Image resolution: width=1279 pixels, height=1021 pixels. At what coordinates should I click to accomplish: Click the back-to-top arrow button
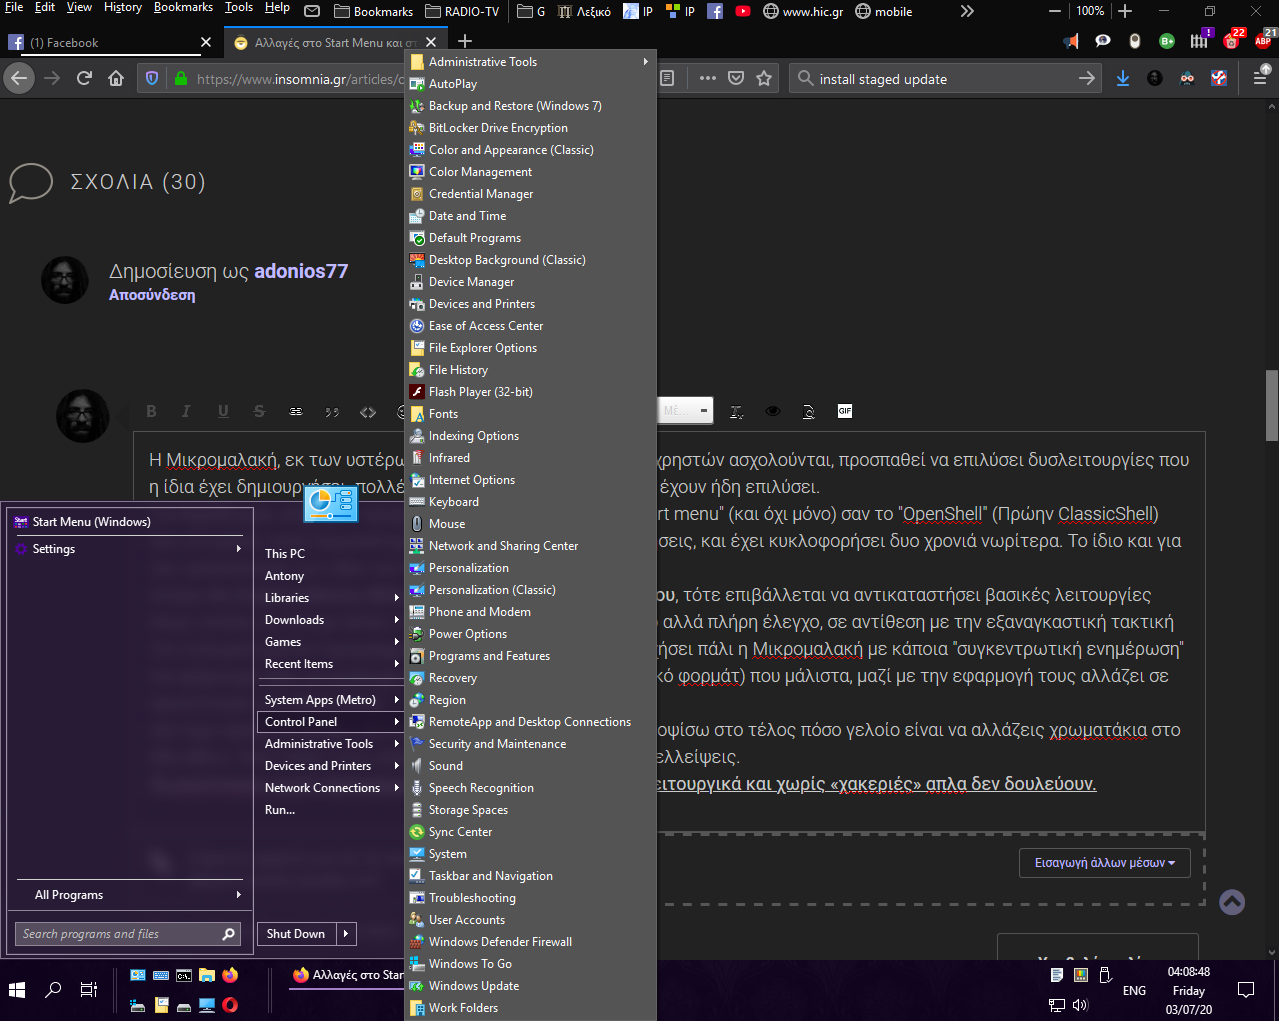click(x=1232, y=902)
